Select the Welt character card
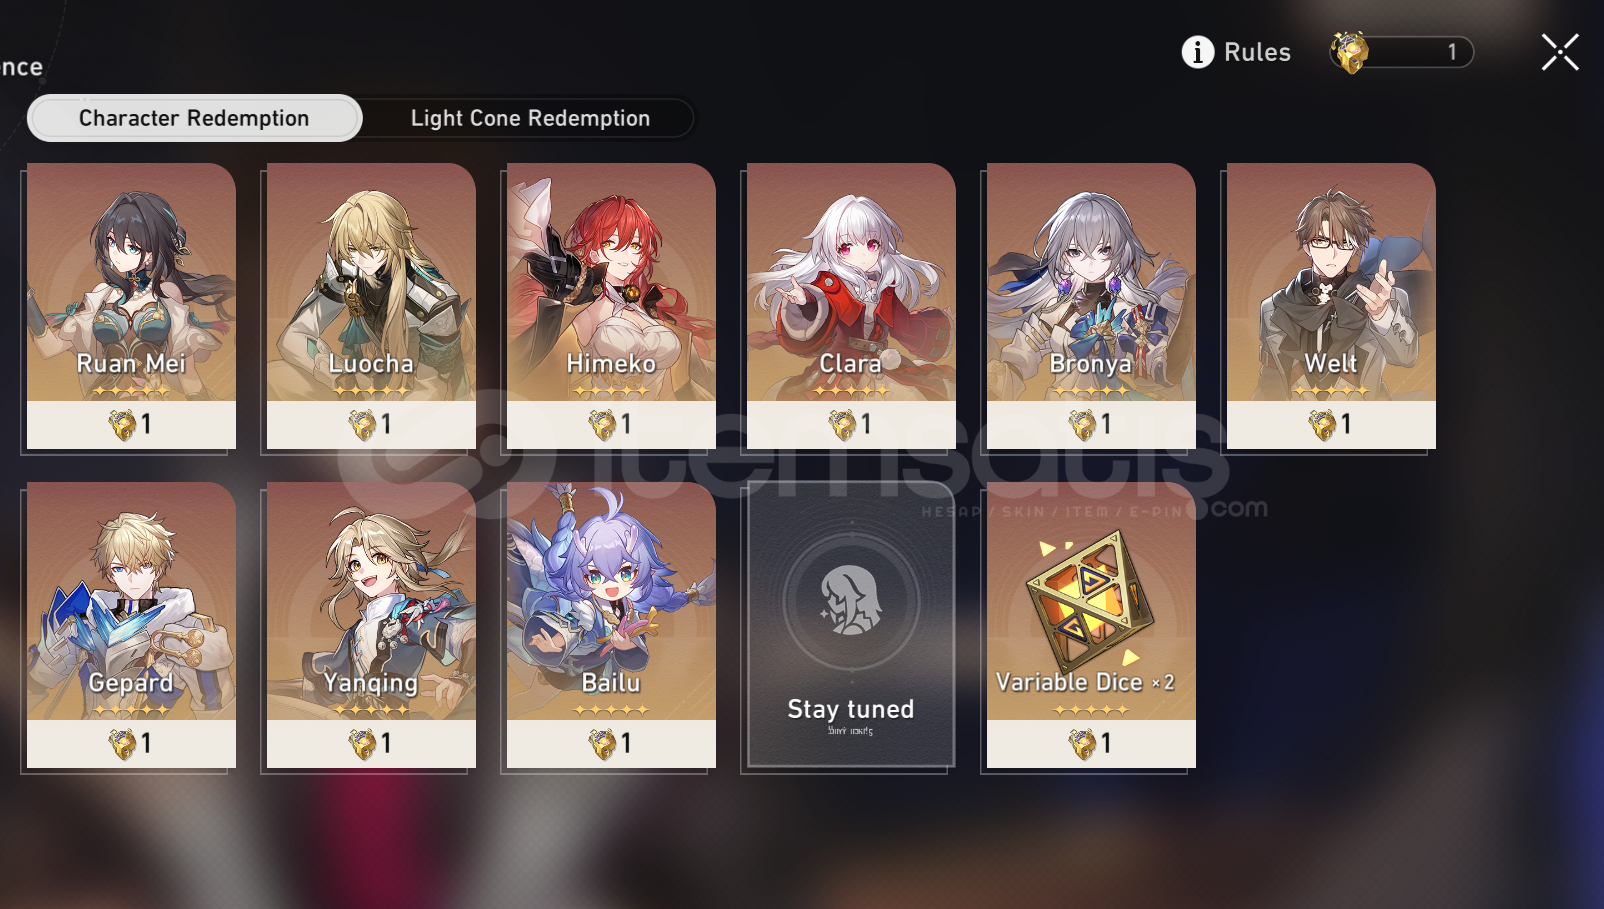Viewport: 1604px width, 909px height. click(1331, 306)
